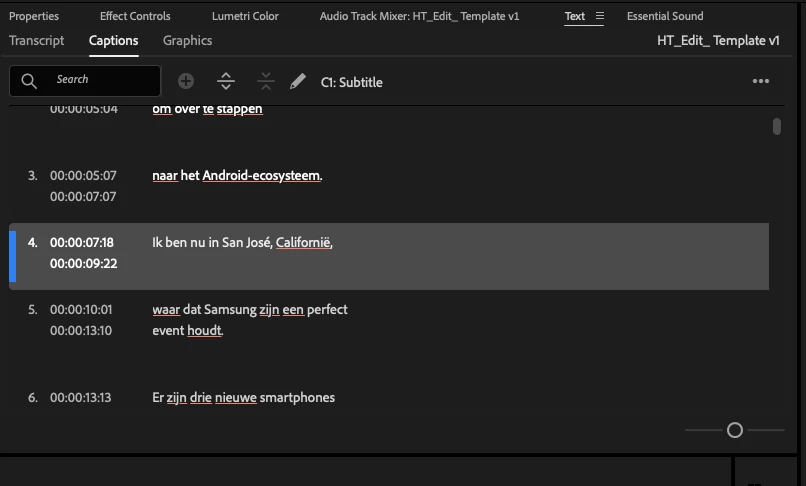Open the Text panel menu icon
This screenshot has height=486, width=806.
(x=599, y=16)
